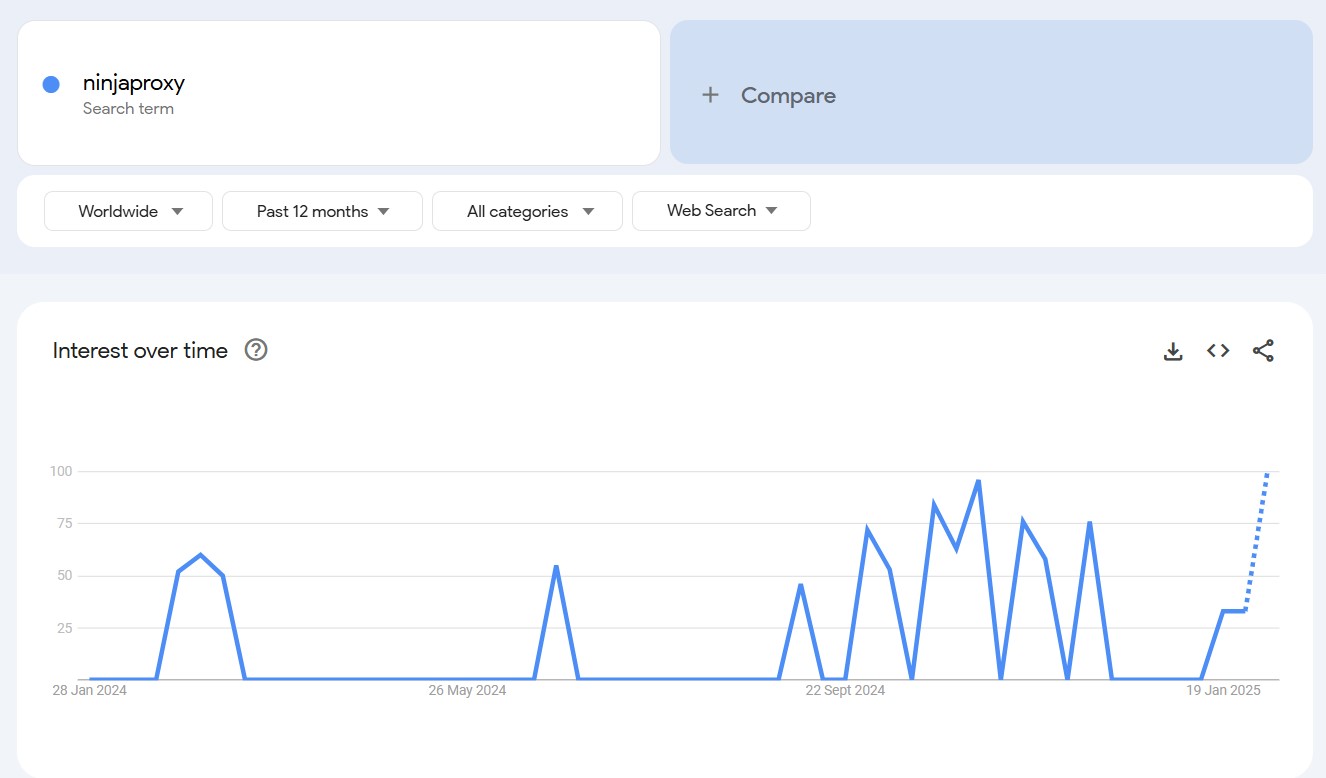Click the Interest over time heading
1326x778 pixels.
point(140,351)
